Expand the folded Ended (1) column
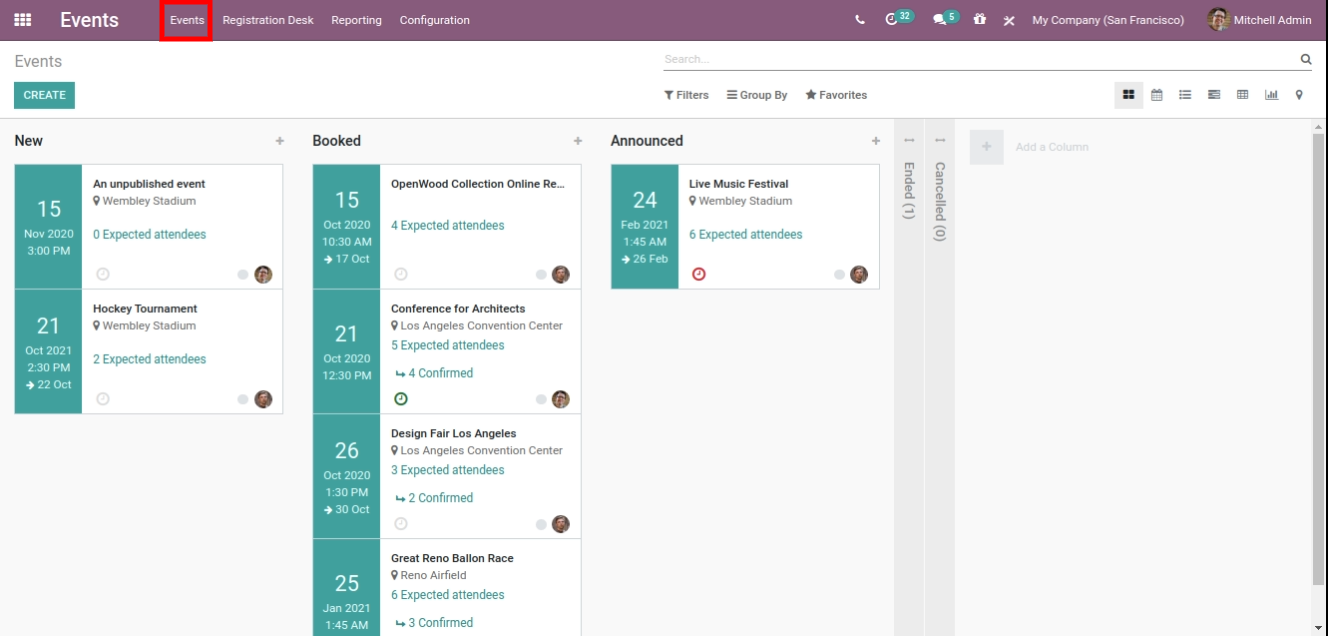 coord(909,190)
